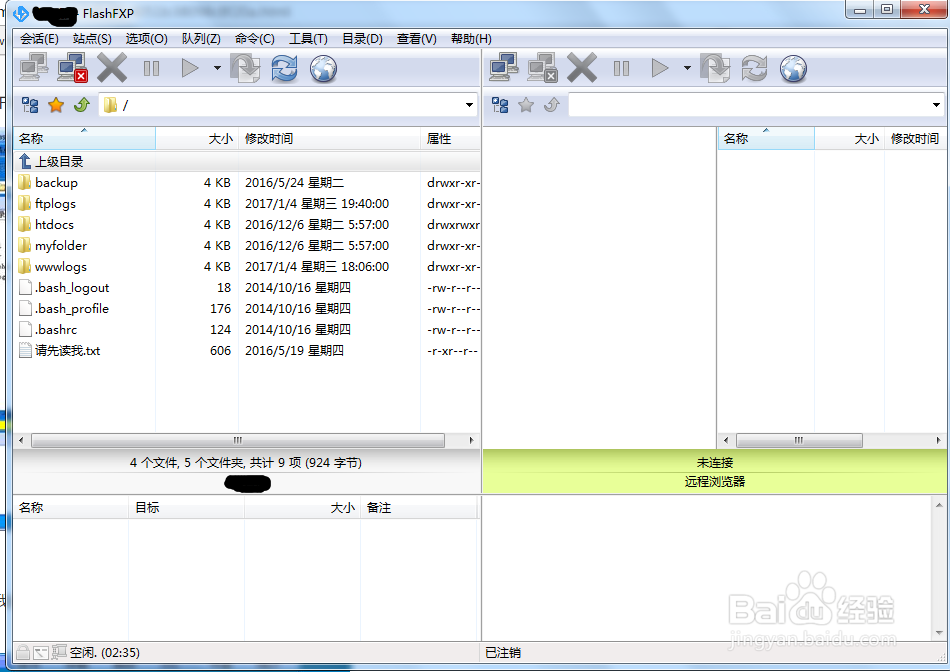
Task: Click the right pane Transfer file icon
Action: (x=715, y=67)
